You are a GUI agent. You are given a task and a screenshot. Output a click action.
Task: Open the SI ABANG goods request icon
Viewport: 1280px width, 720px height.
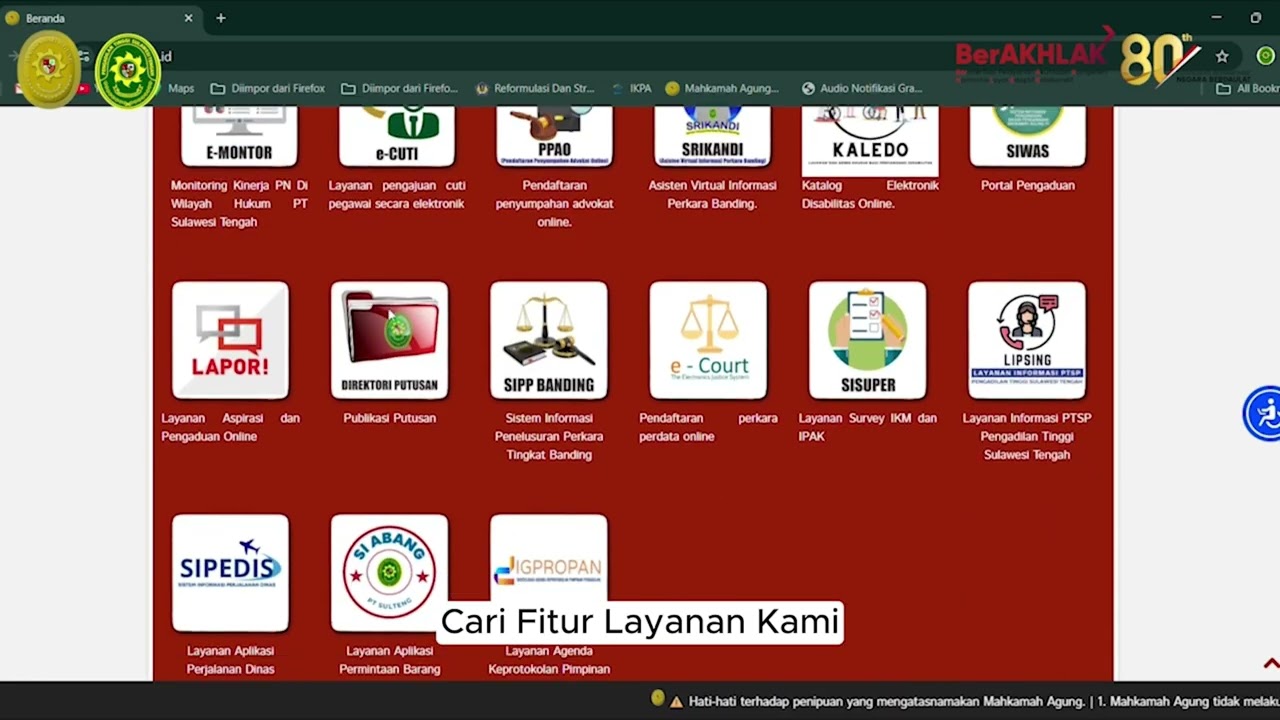(389, 573)
